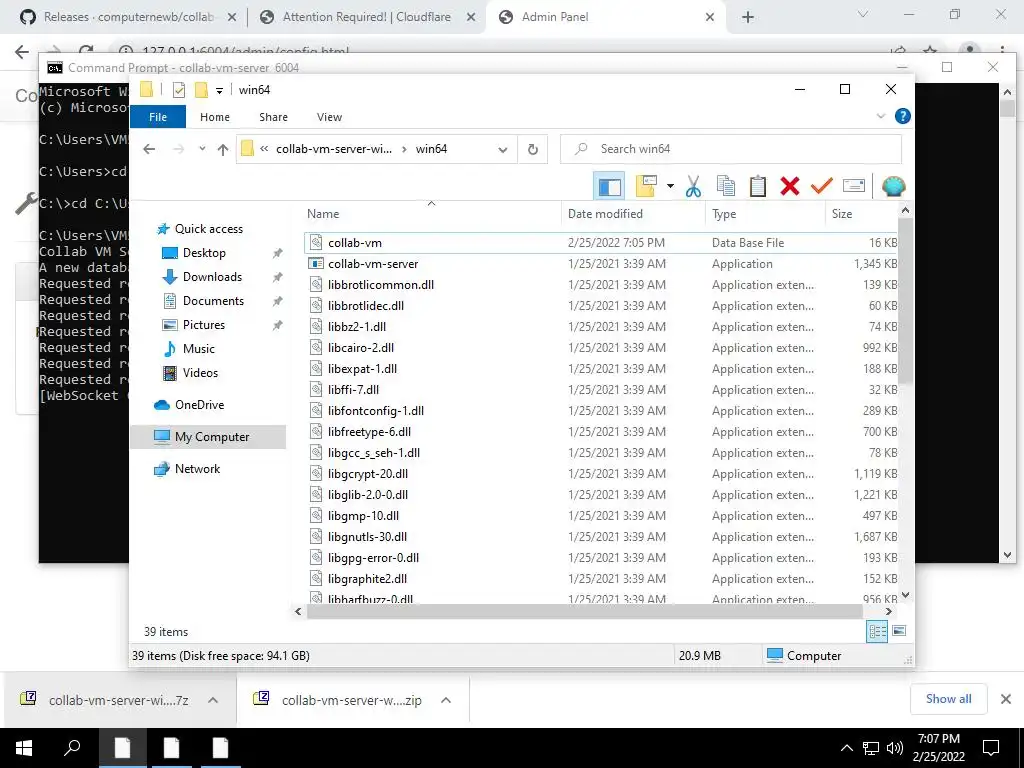This screenshot has height=768, width=1024.
Task: Open options for the .7z download
Action: 213,700
